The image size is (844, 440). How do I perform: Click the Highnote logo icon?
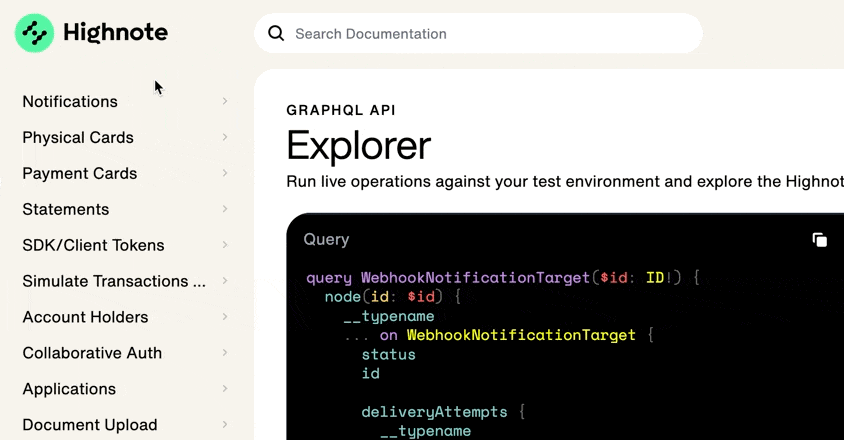35,33
